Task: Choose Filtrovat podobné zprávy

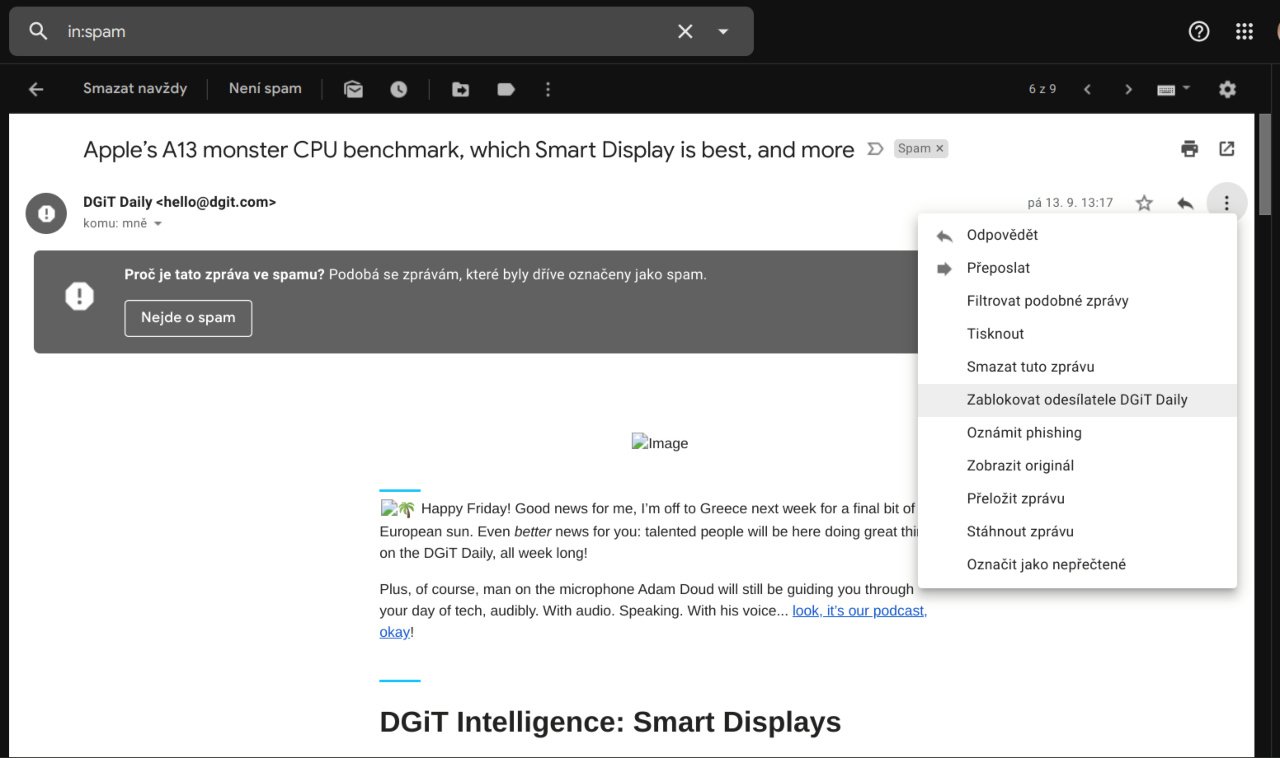Action: (x=1077, y=301)
